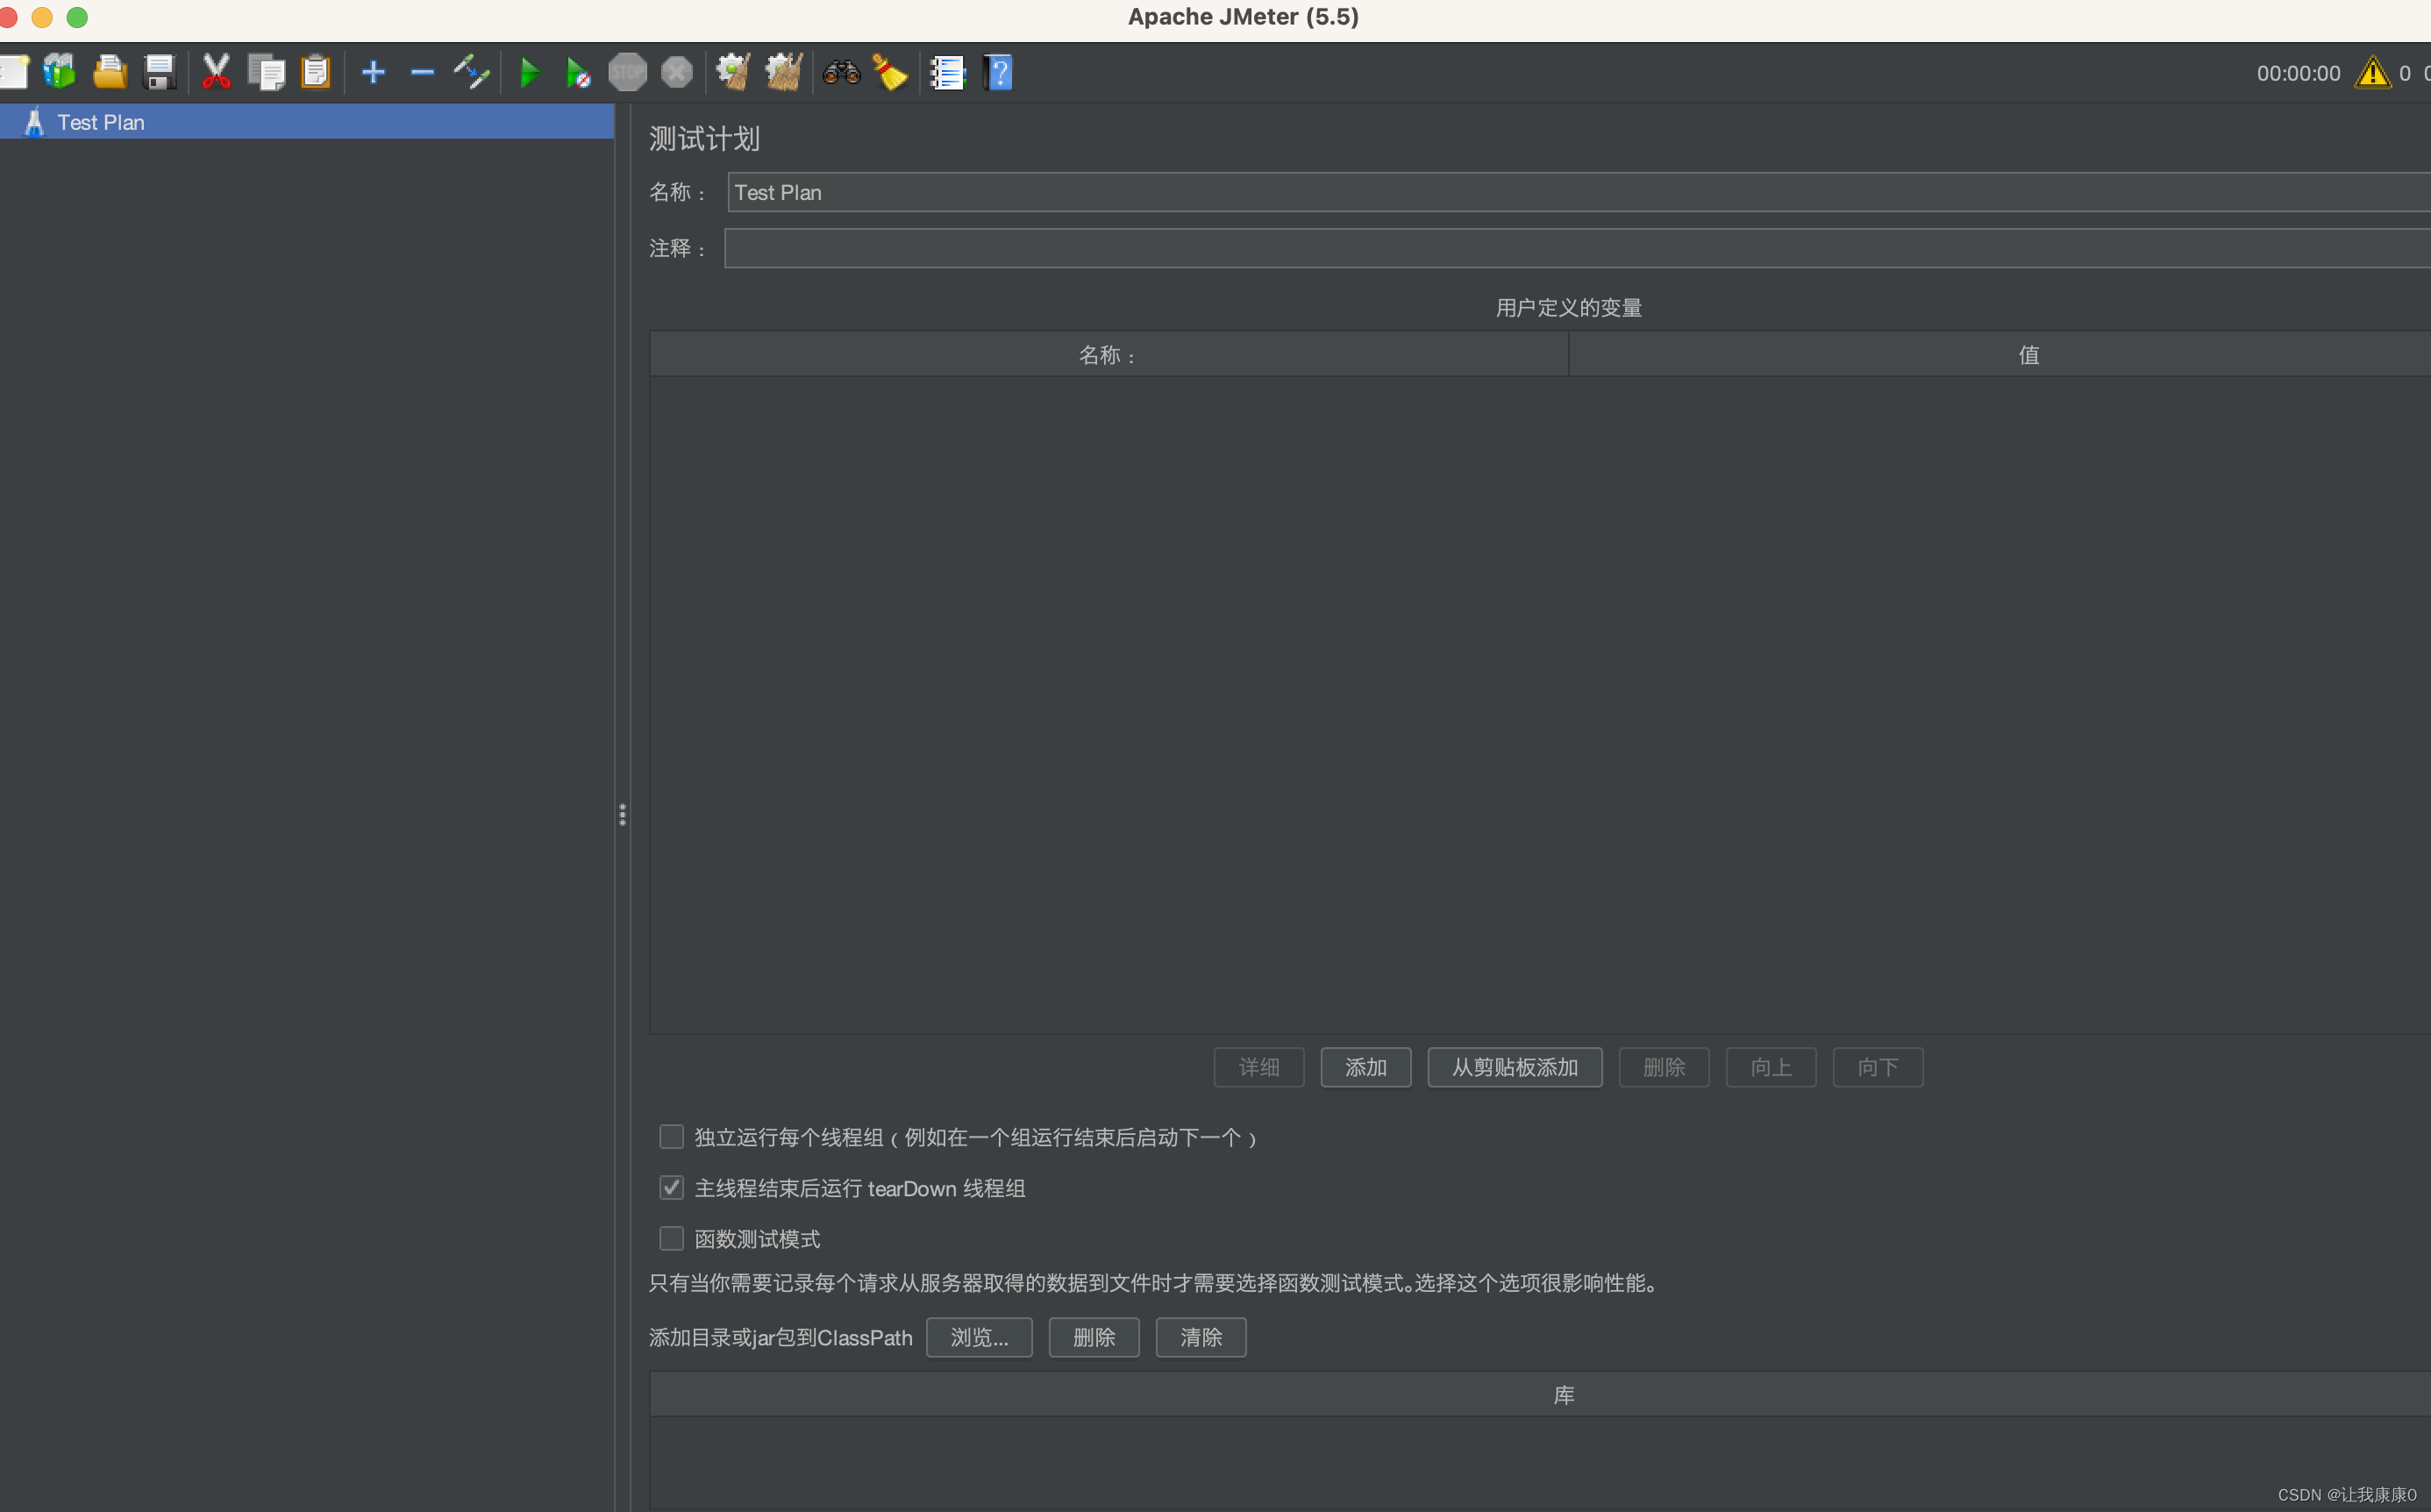Click the 00:00:00 elapsed time display
2431x1512 pixels.
pyautogui.click(x=2298, y=73)
